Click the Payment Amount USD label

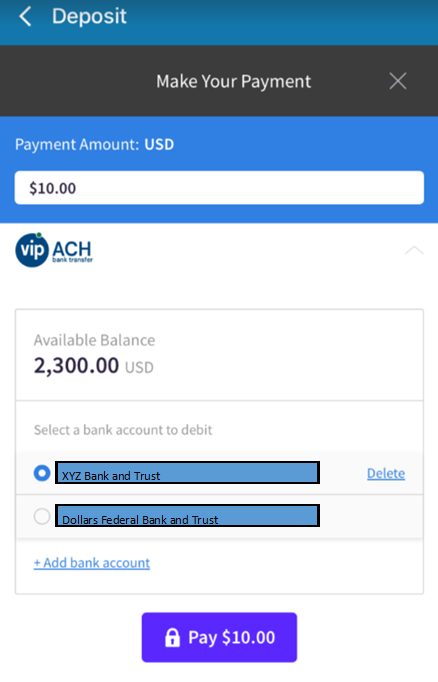94,144
